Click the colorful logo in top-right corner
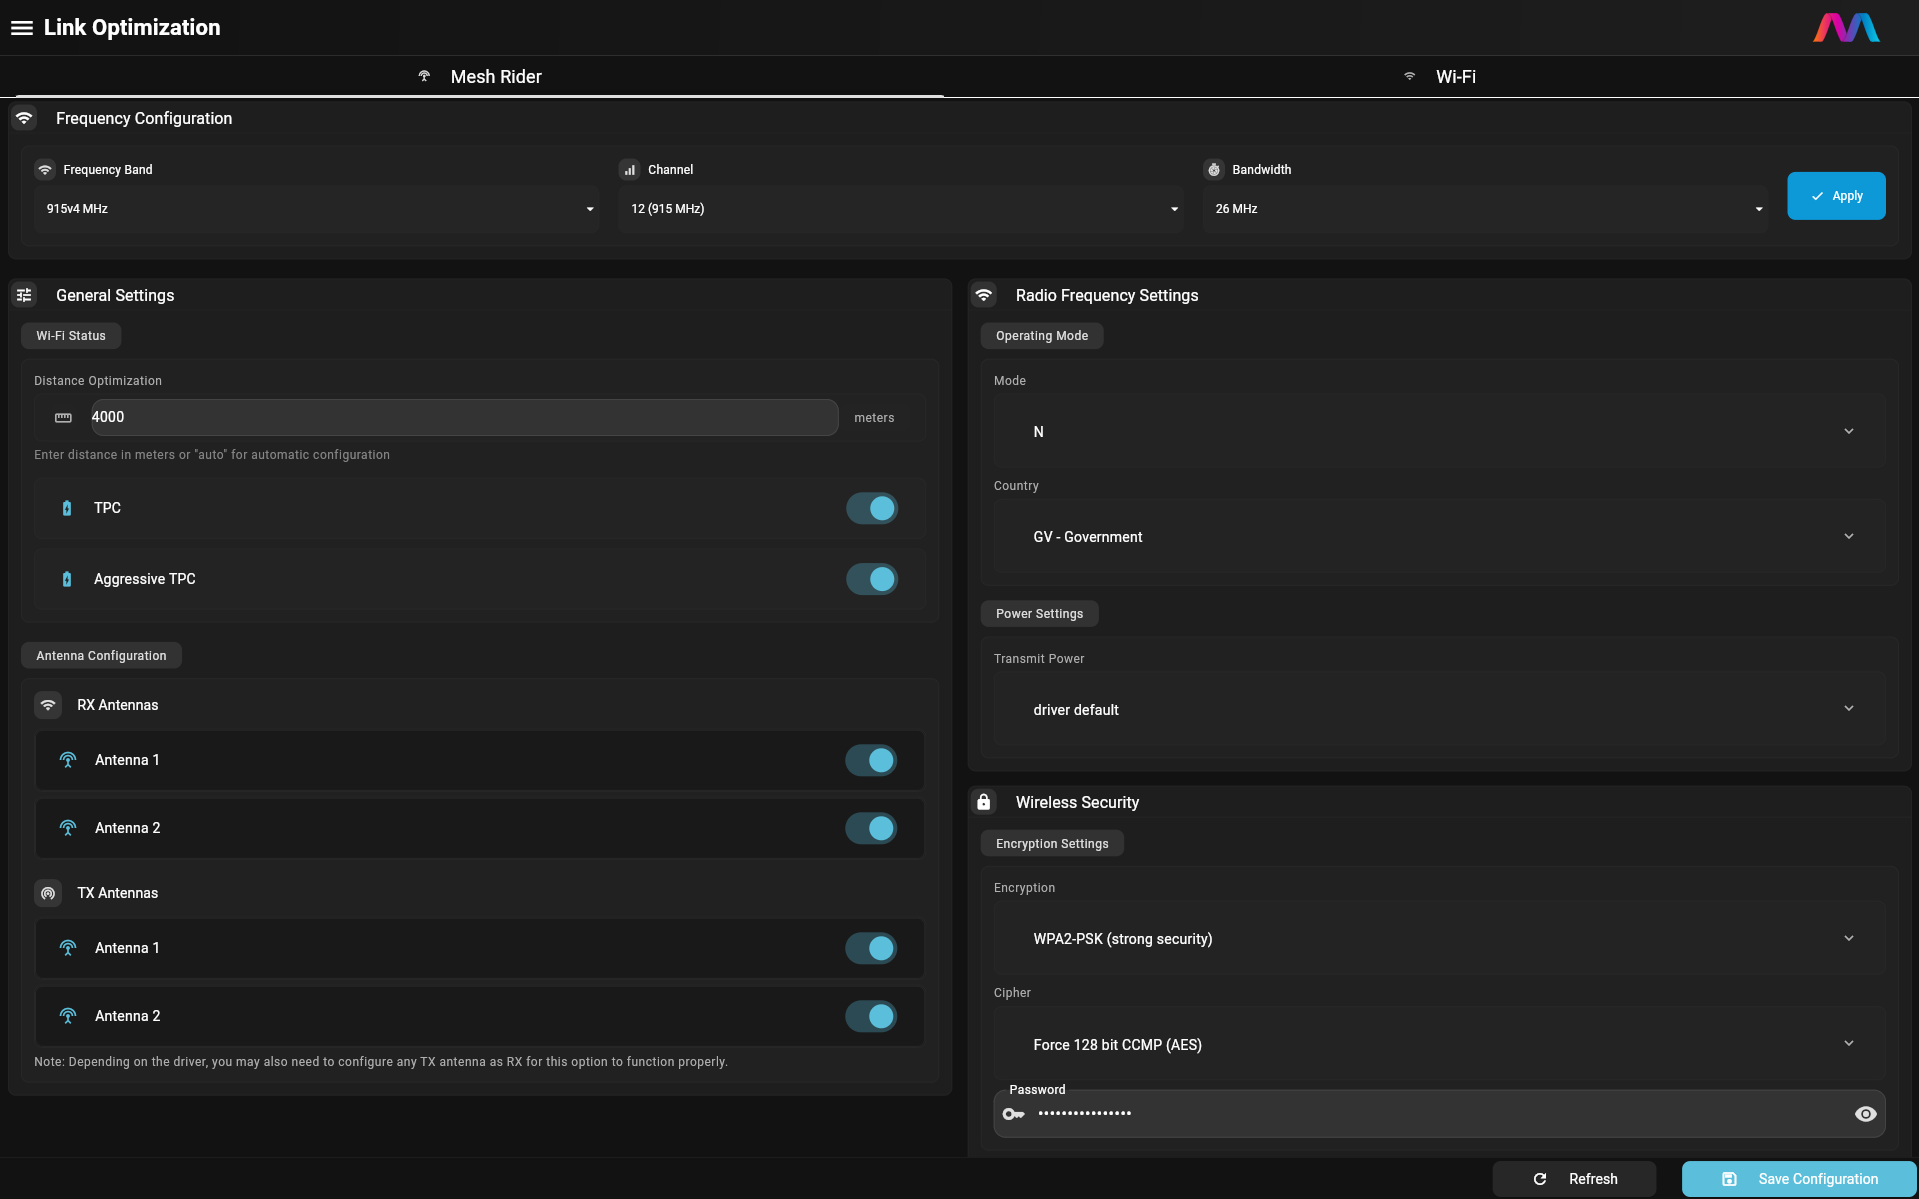This screenshot has width=1919, height=1199. (1846, 28)
